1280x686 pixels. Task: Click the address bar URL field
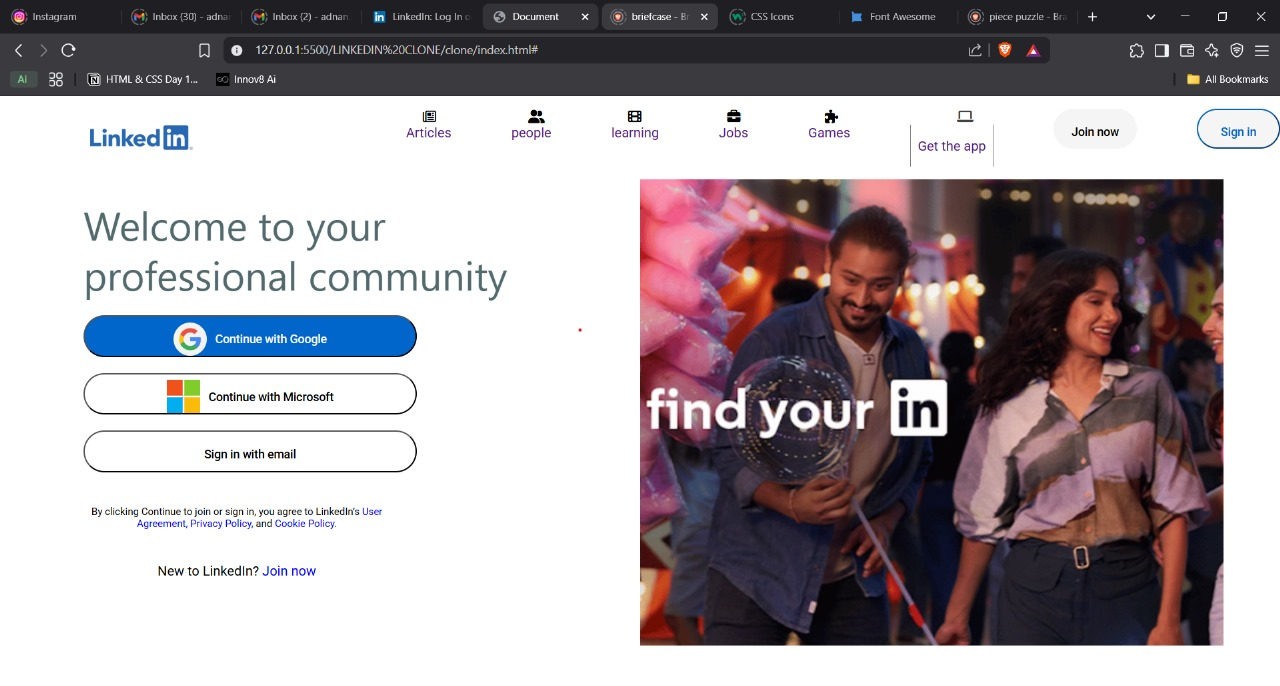(x=600, y=50)
